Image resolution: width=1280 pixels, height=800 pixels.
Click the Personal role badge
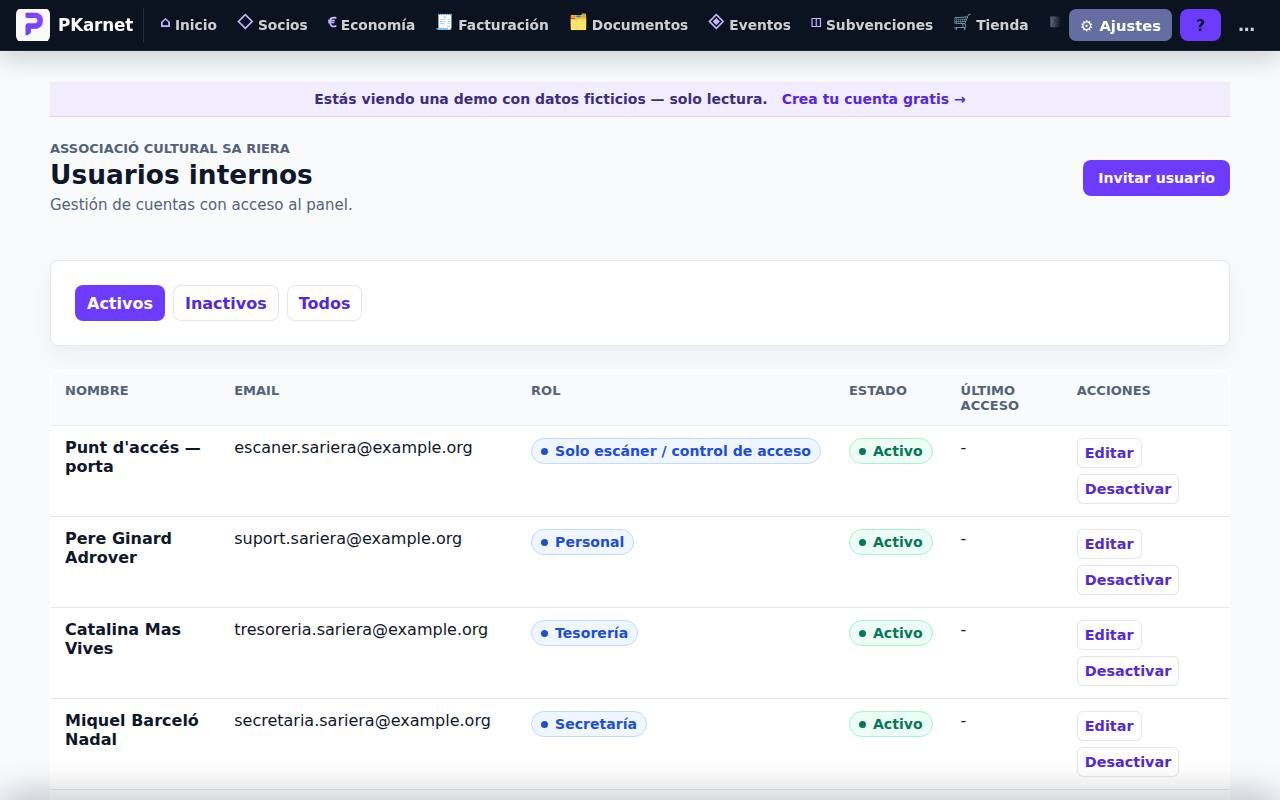click(582, 542)
